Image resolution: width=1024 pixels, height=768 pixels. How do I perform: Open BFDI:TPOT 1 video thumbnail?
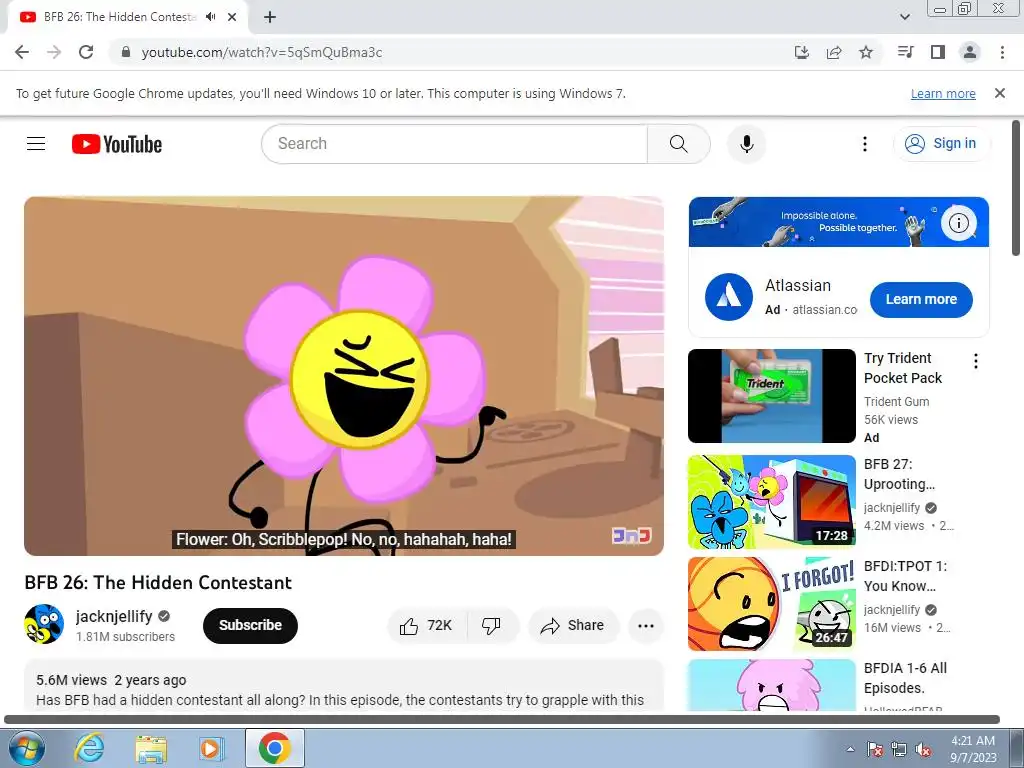(771, 604)
